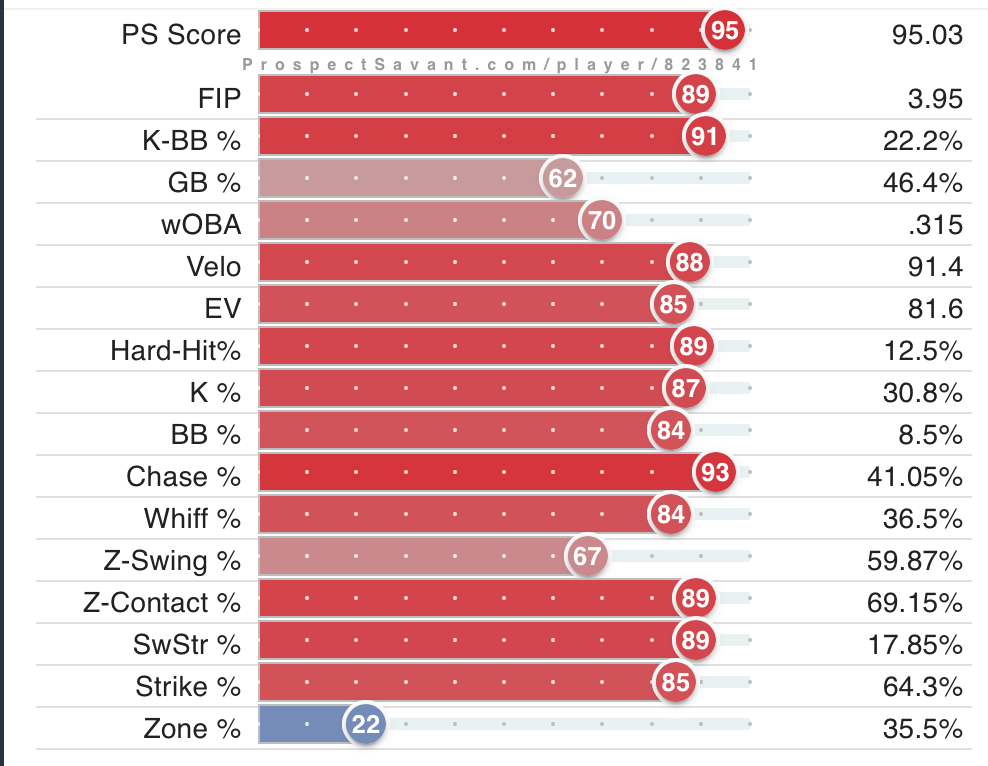Image resolution: width=988 pixels, height=766 pixels.
Task: Click the blue Zone % 22 bubble
Action: tap(365, 724)
